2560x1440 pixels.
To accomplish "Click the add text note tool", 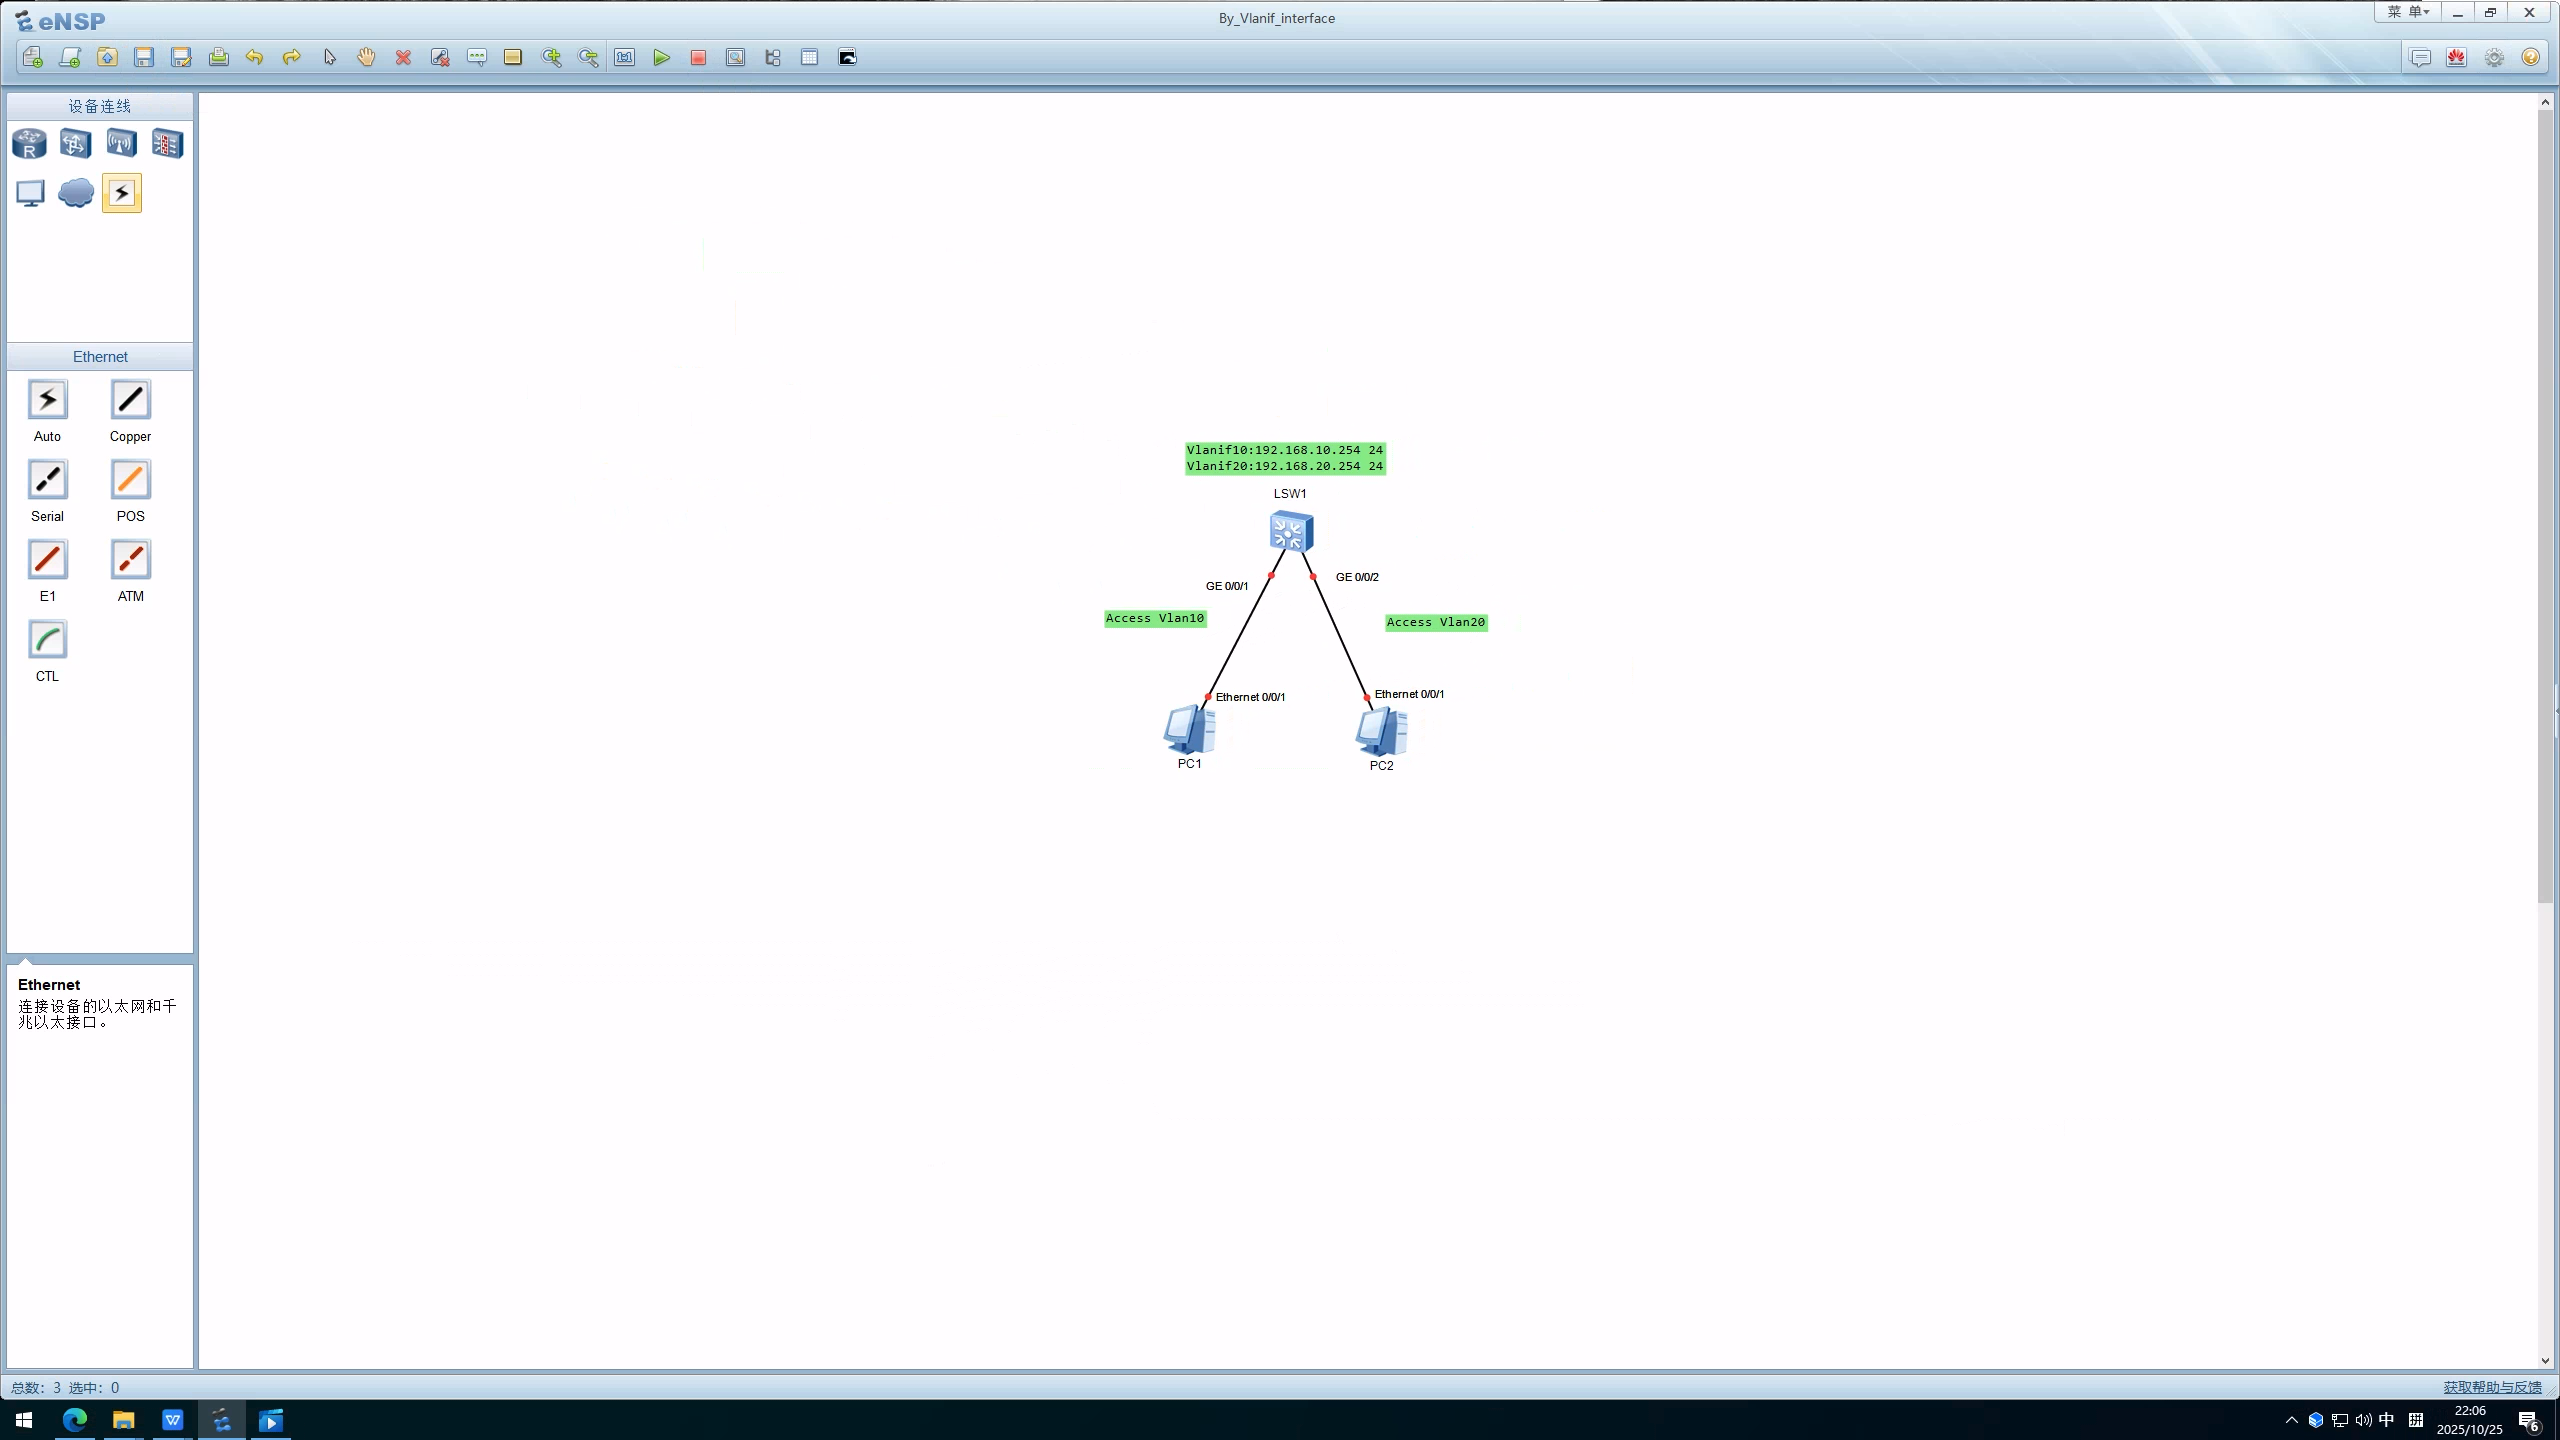I will click(476, 58).
